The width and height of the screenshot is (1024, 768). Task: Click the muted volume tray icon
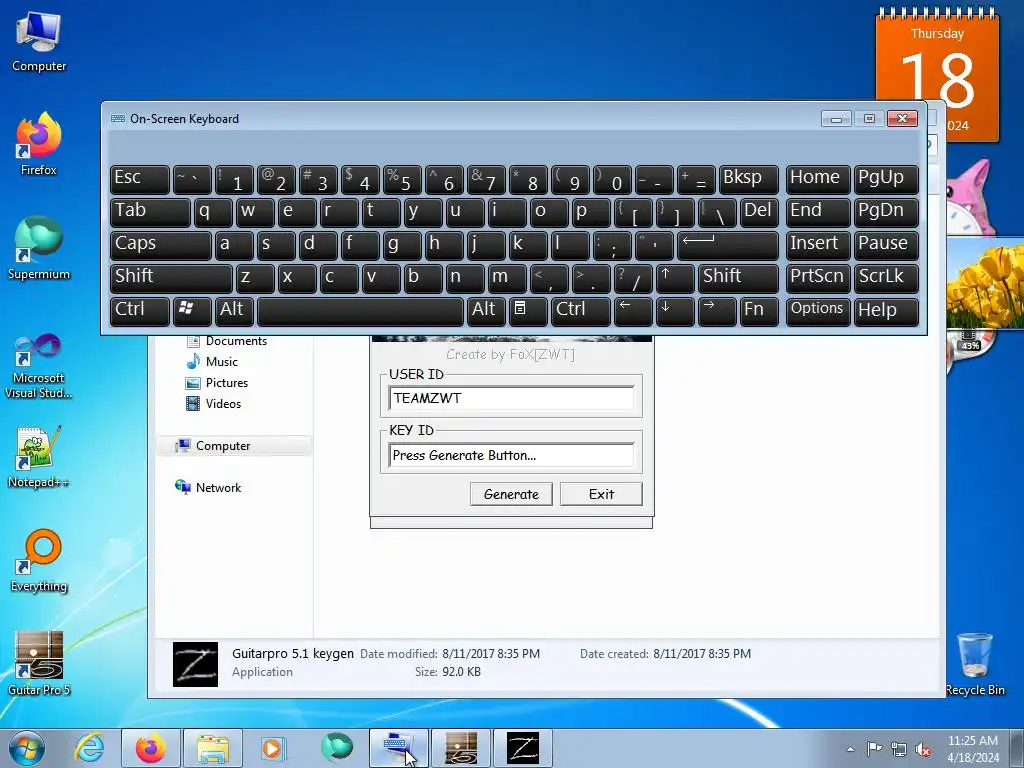tap(923, 749)
